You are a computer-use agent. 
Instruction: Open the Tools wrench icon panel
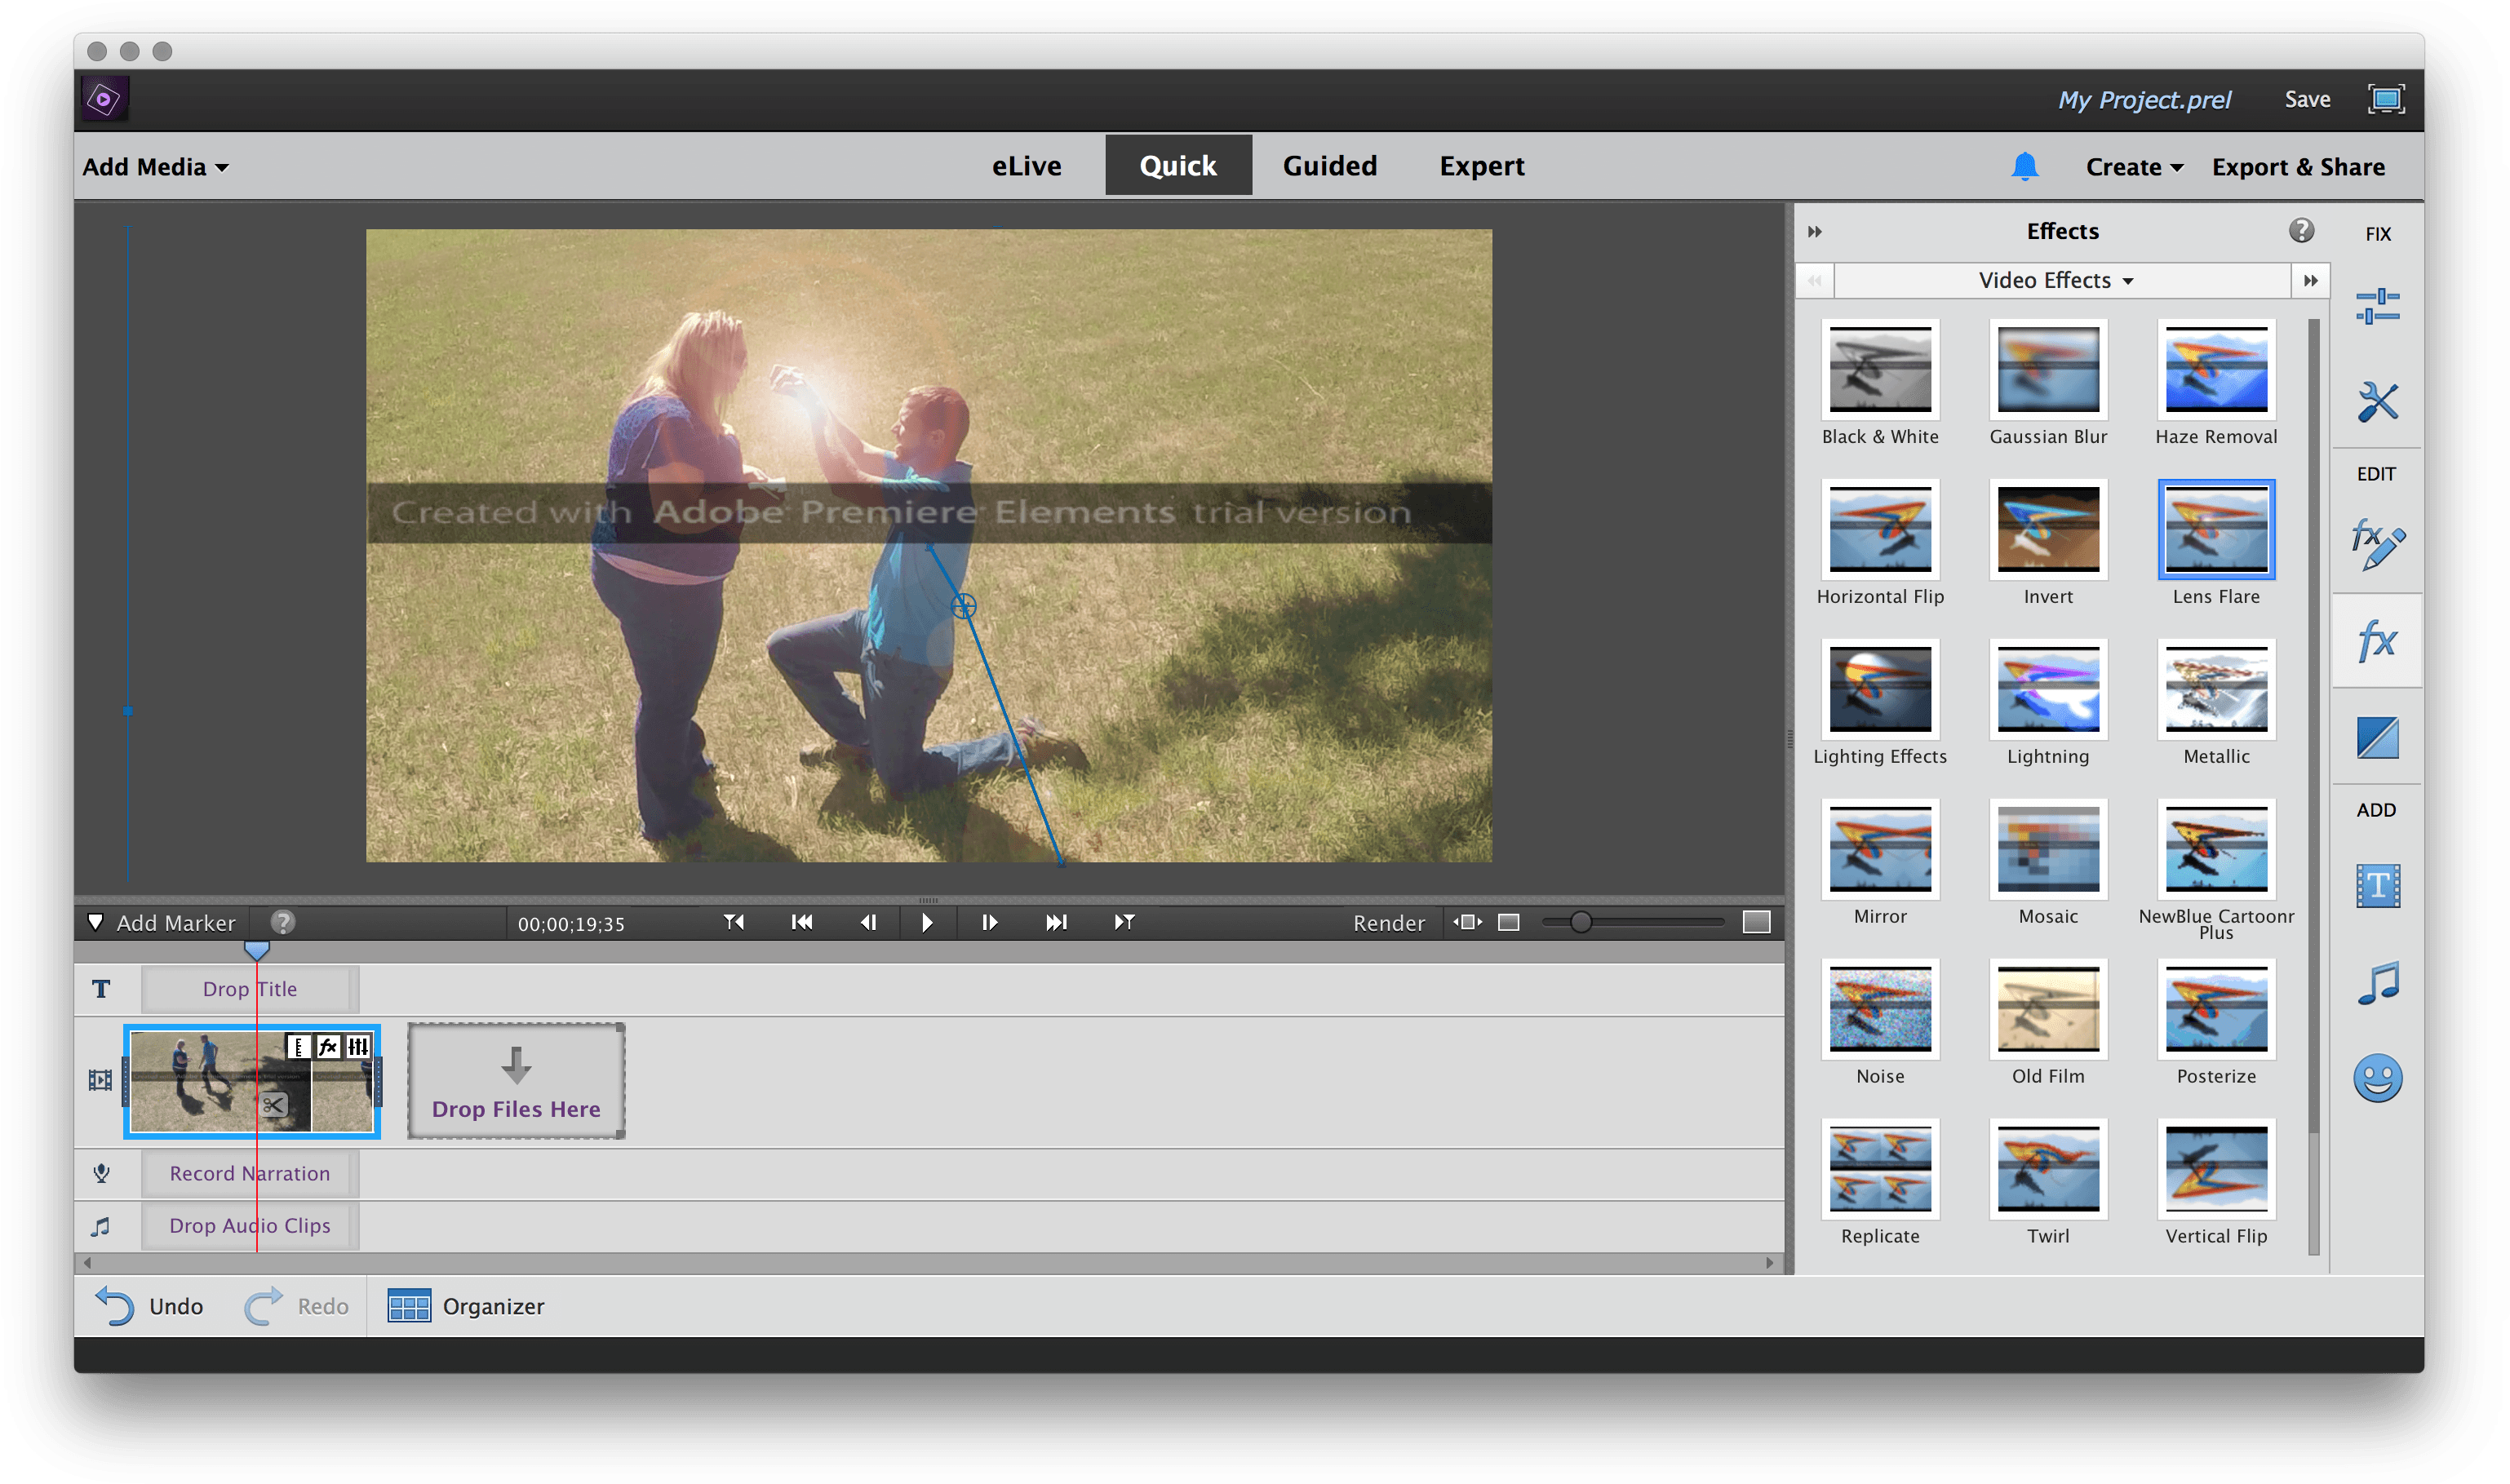pyautogui.click(x=2377, y=402)
